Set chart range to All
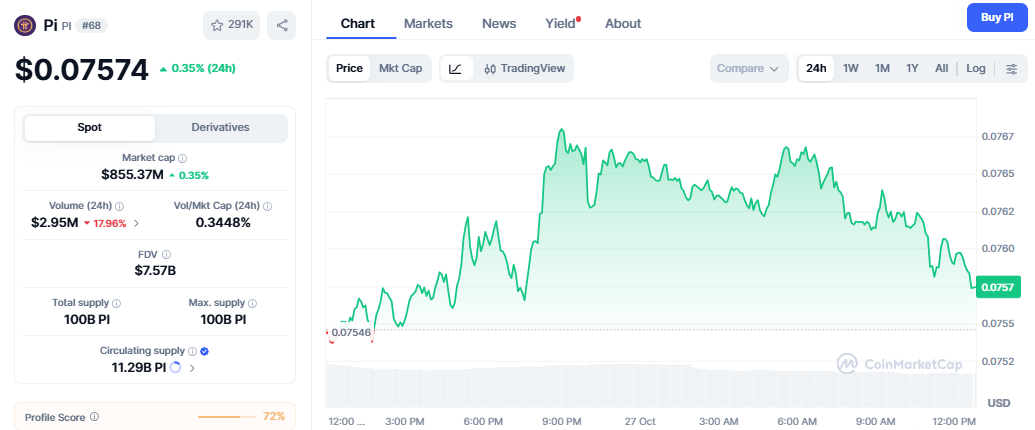 (x=942, y=69)
